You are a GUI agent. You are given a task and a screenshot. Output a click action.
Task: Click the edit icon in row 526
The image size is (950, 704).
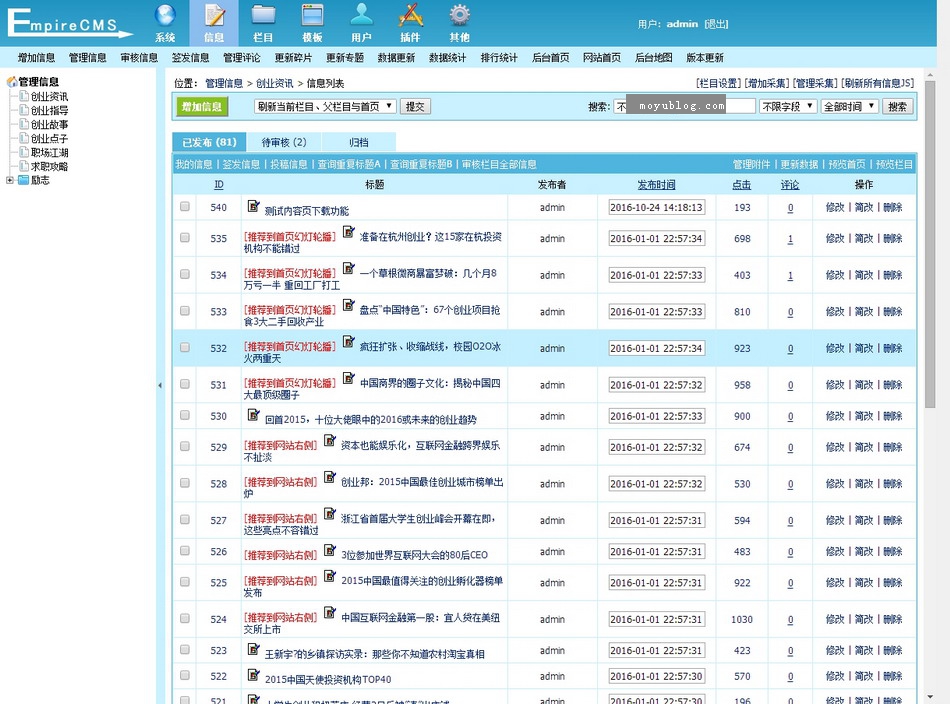click(x=330, y=550)
